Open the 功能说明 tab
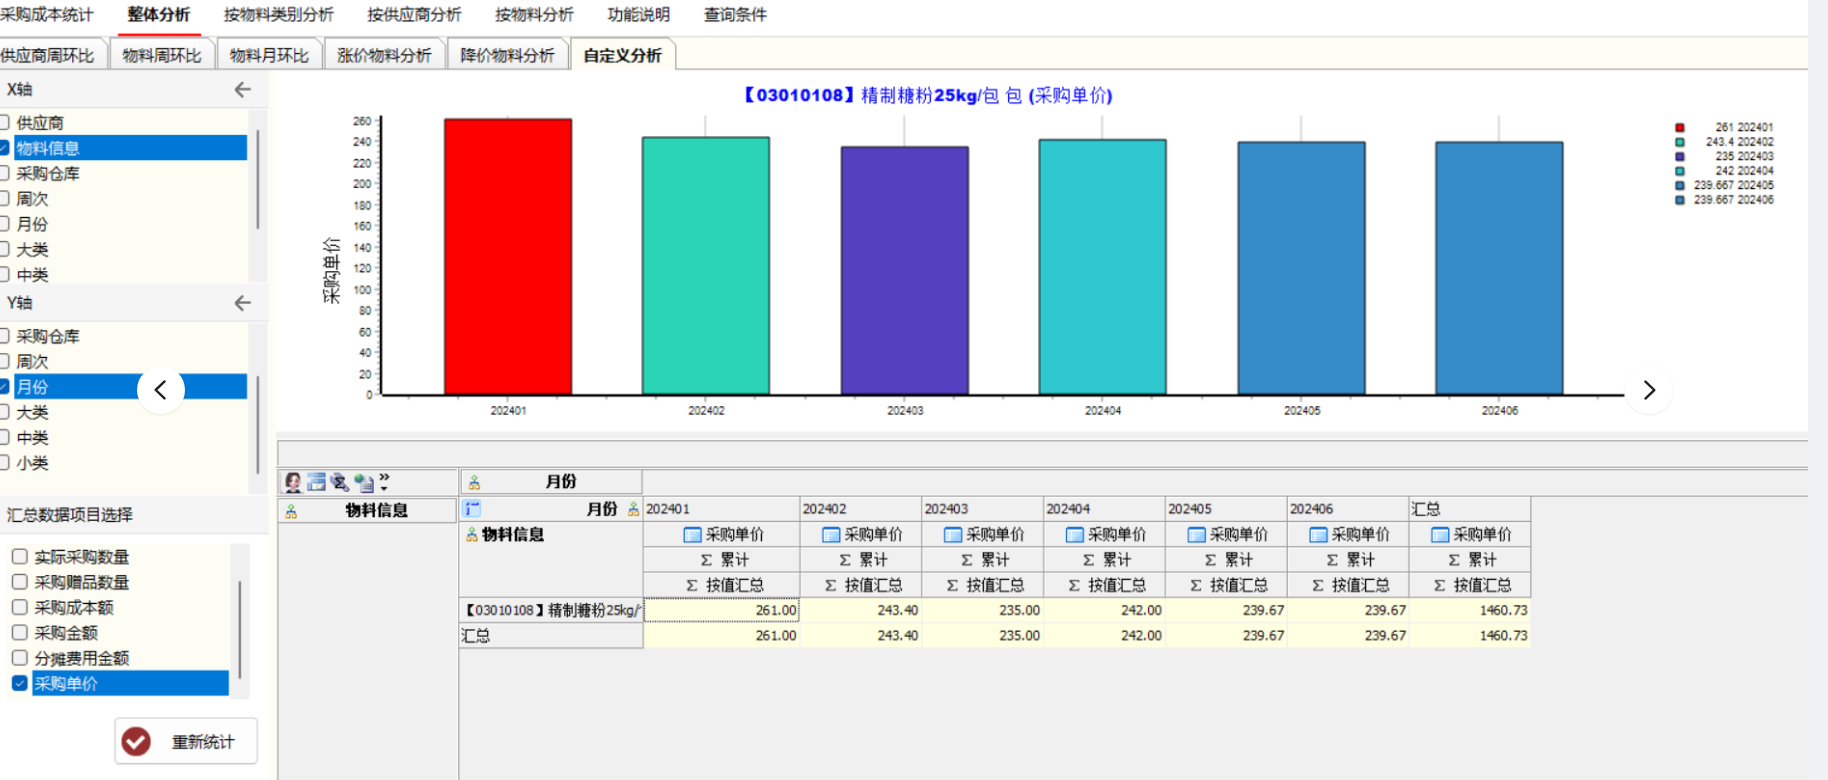Image resolution: width=1828 pixels, height=780 pixels. coord(638,15)
